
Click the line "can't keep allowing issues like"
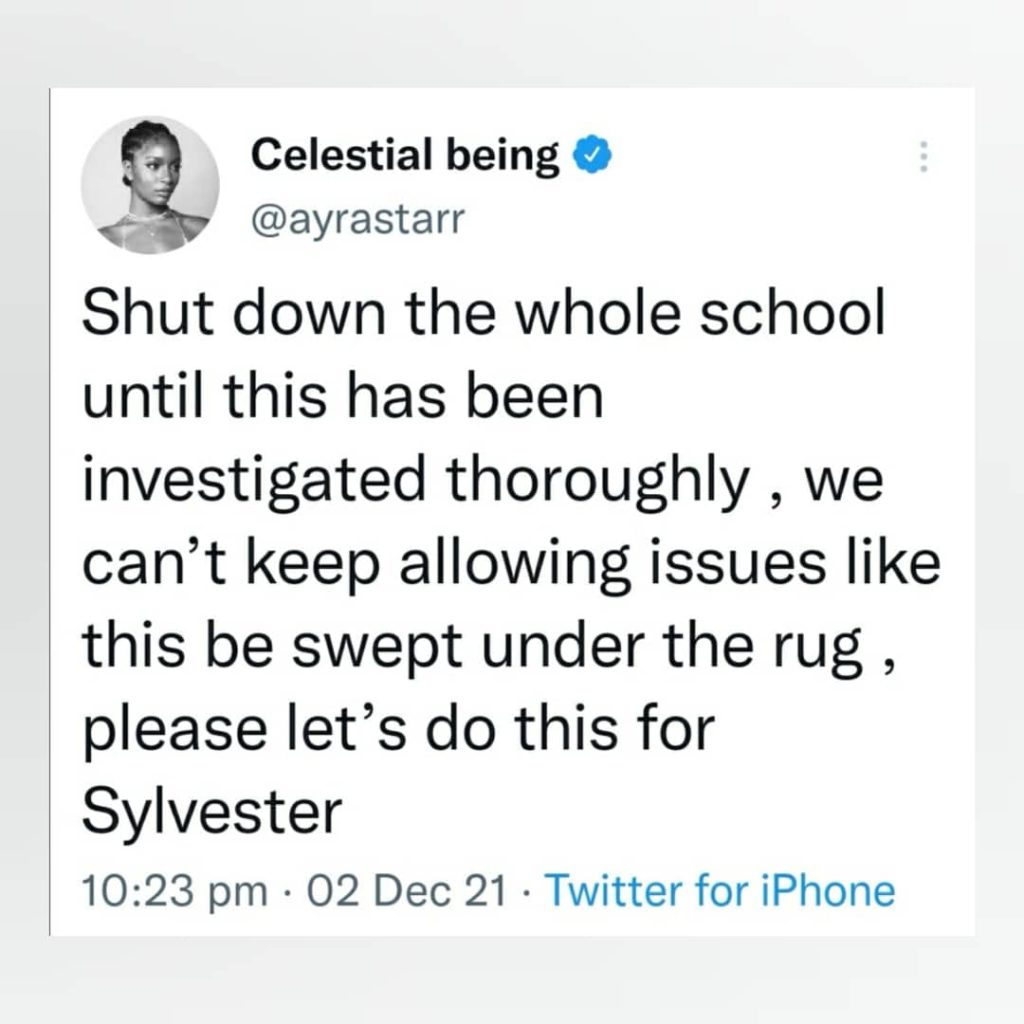coord(511,567)
